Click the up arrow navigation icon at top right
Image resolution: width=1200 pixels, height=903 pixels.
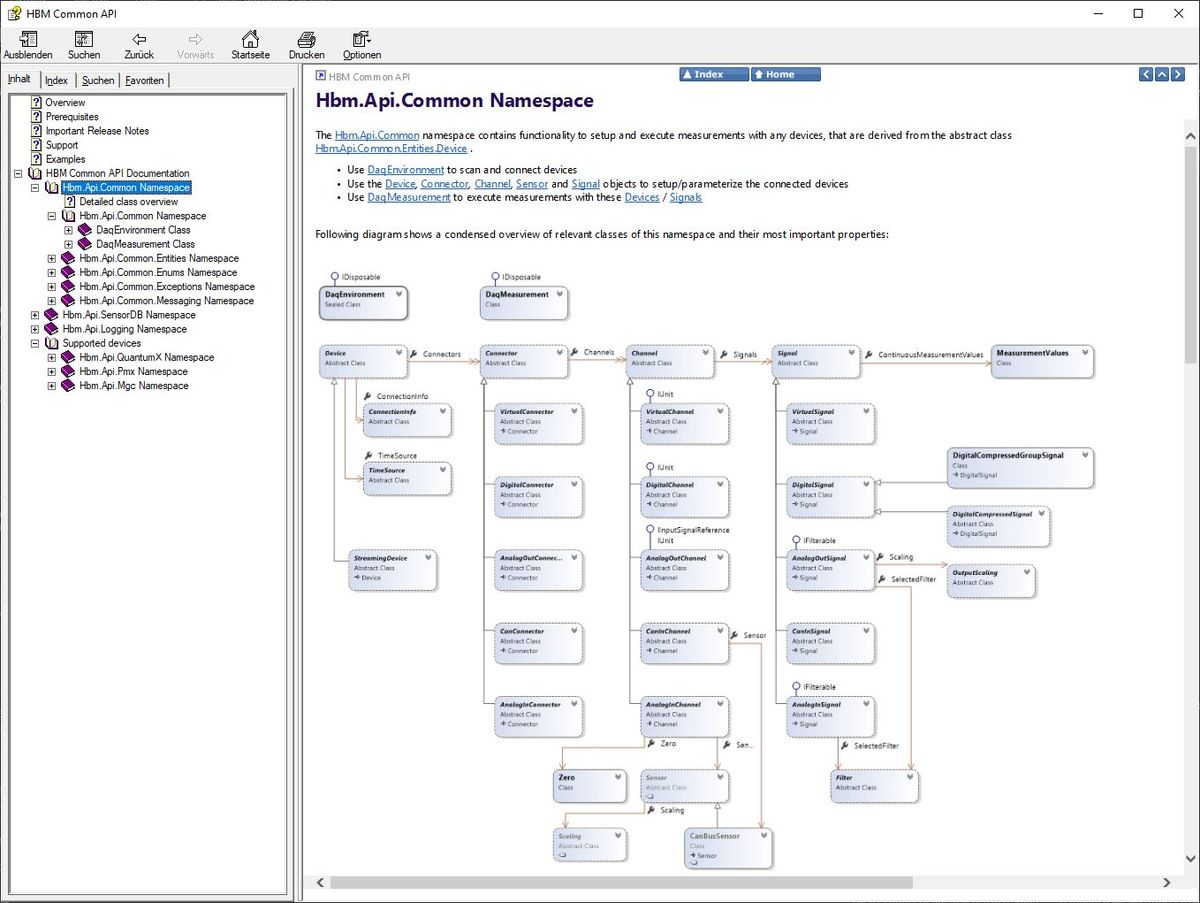(1162, 74)
